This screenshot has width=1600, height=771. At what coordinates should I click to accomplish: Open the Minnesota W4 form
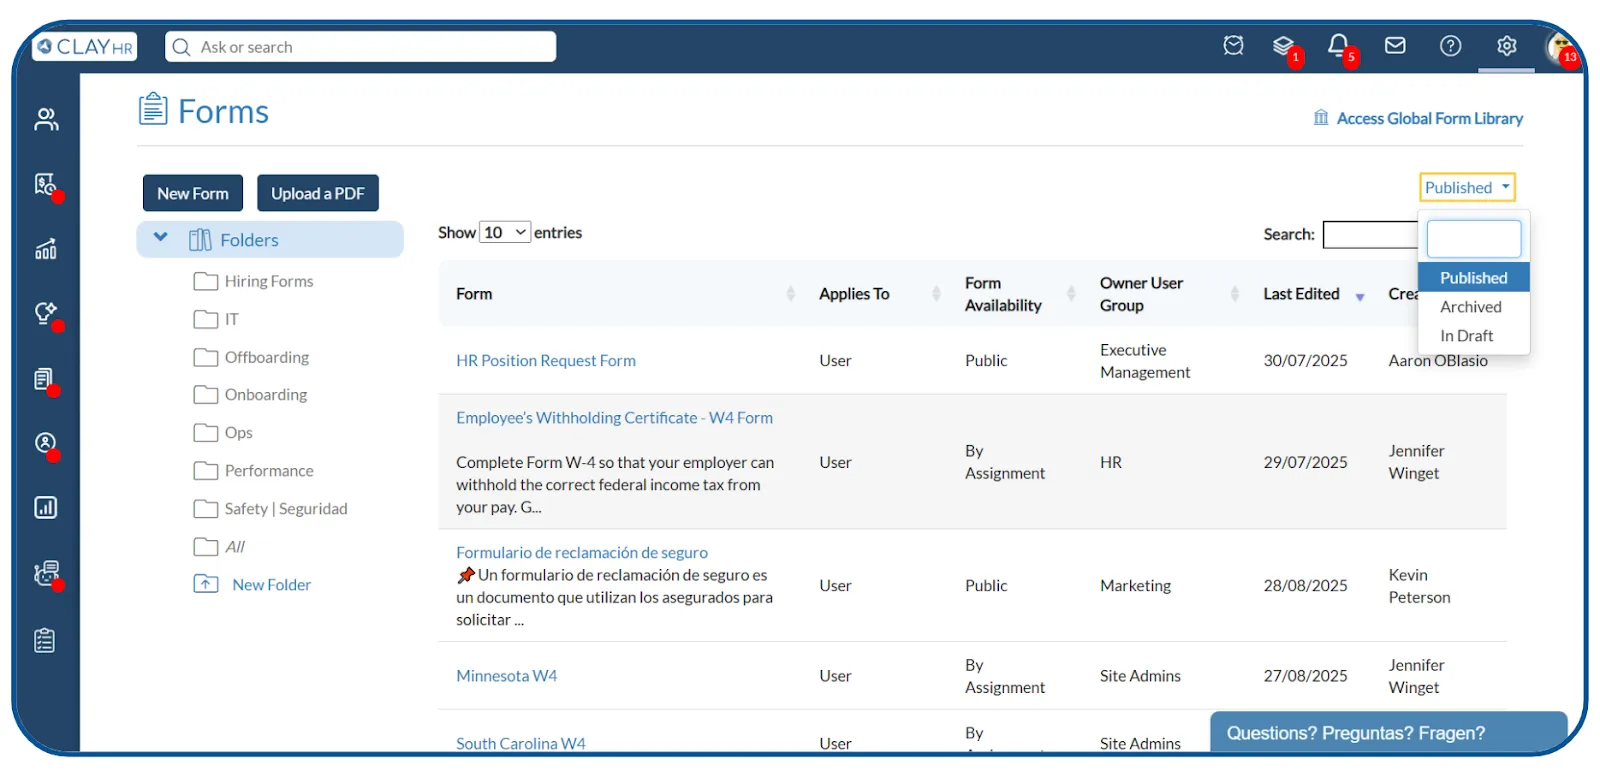click(x=507, y=676)
